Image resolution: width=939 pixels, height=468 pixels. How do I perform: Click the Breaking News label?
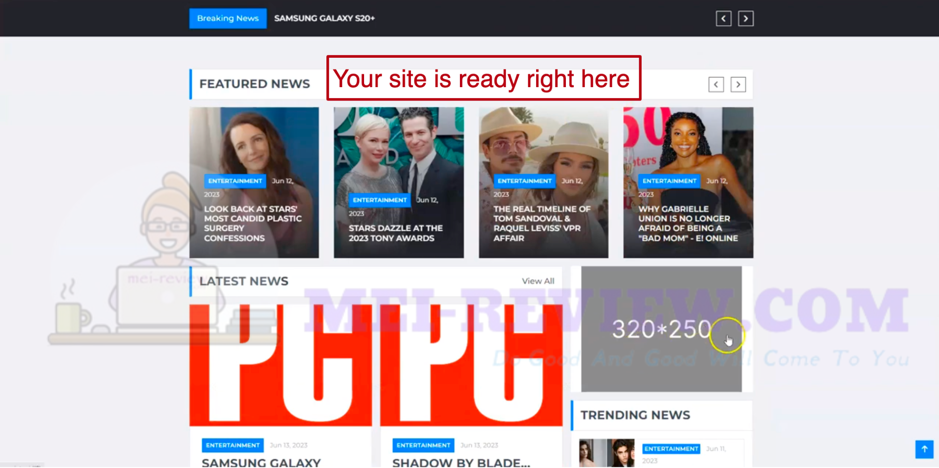(x=228, y=19)
